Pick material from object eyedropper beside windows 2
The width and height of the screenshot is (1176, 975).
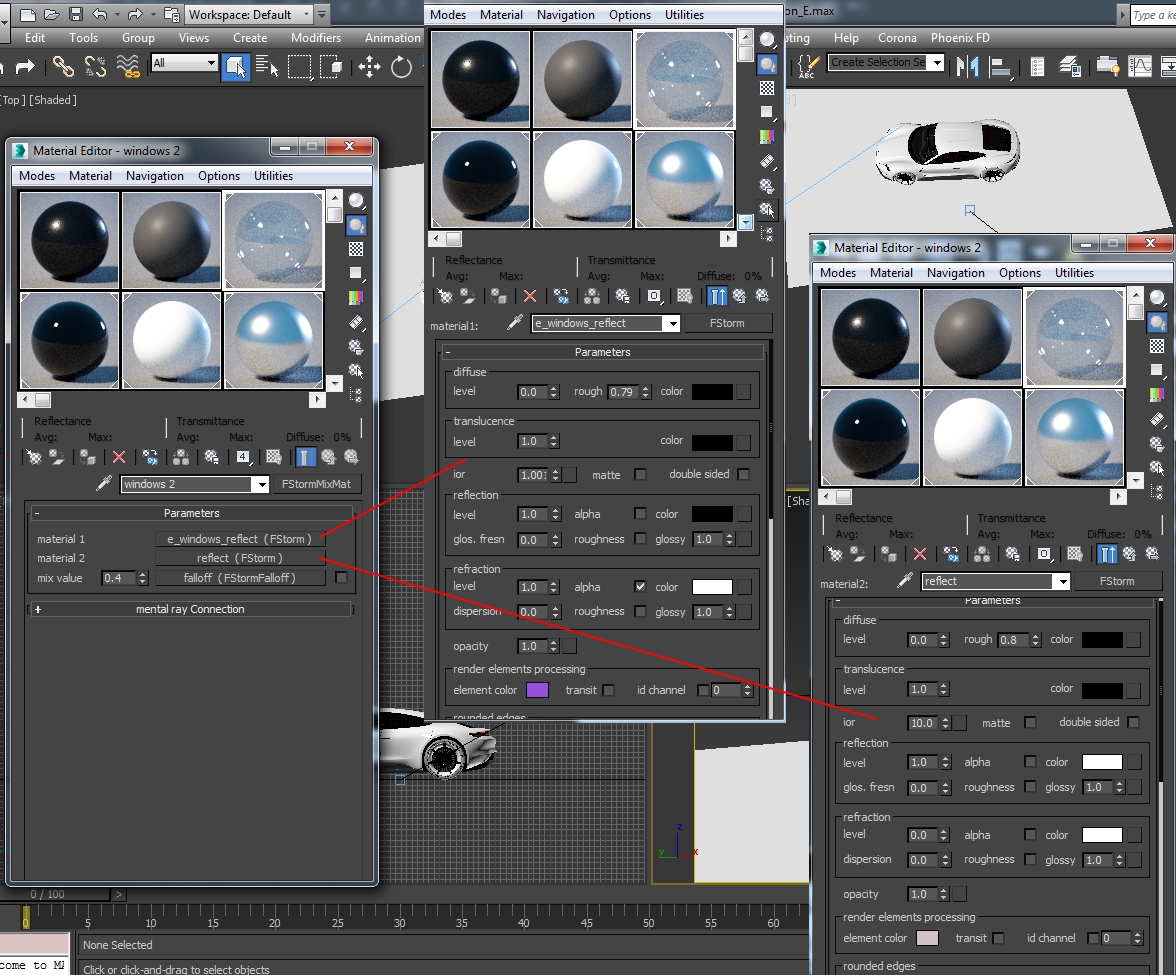point(104,484)
